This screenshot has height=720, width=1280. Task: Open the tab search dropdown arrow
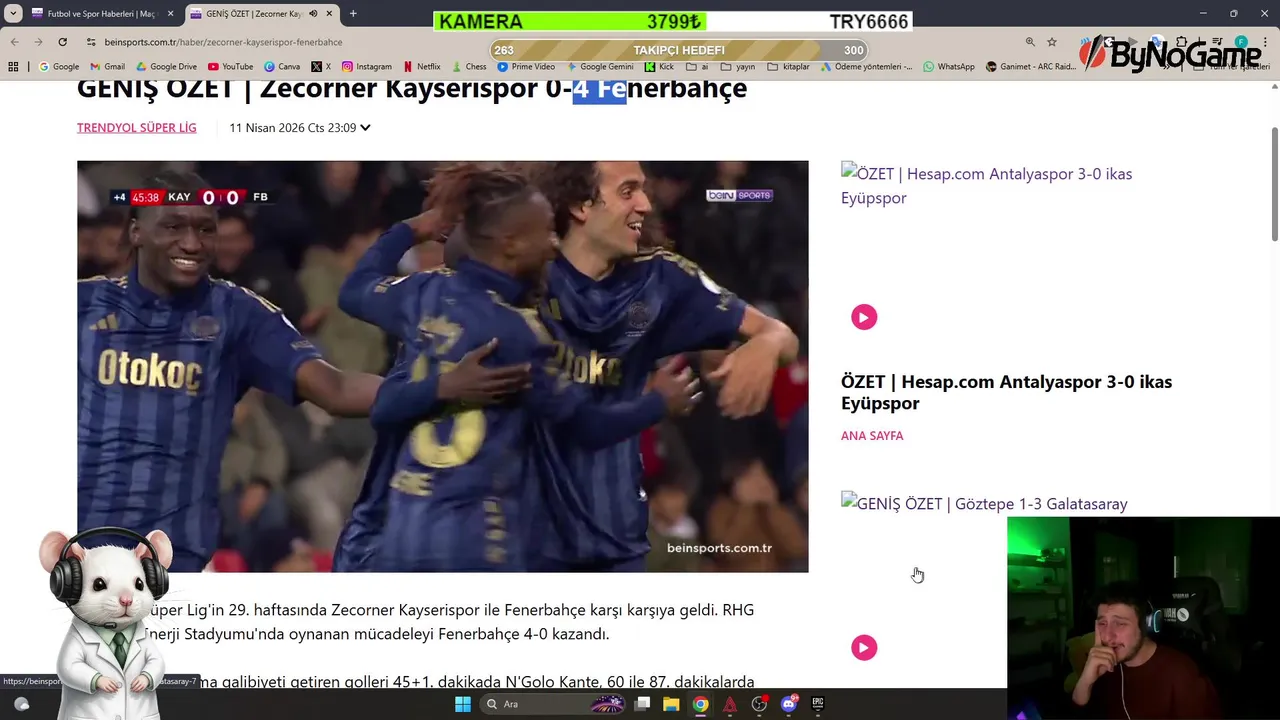coord(14,14)
